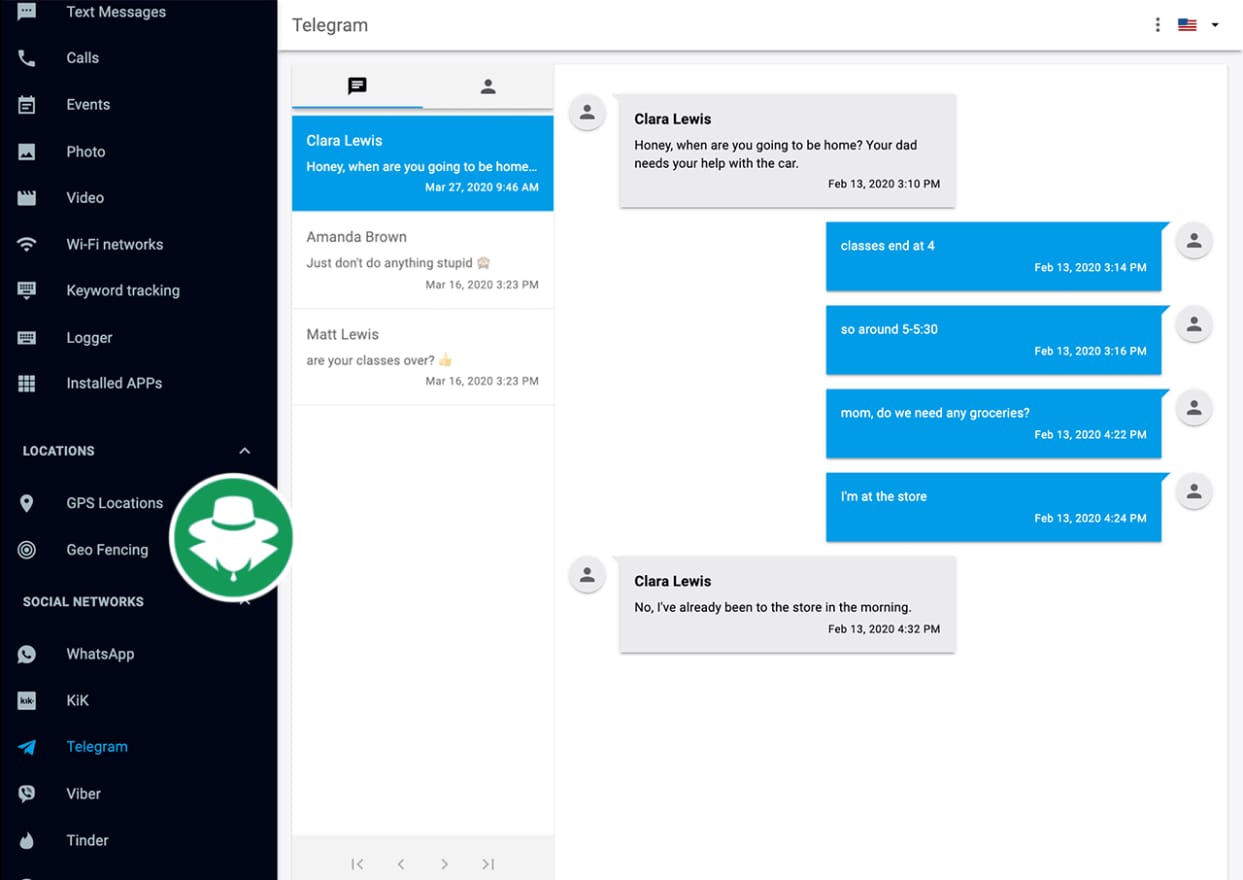This screenshot has width=1243, height=880.
Task: Open Viber message tracking
Action: [27, 793]
